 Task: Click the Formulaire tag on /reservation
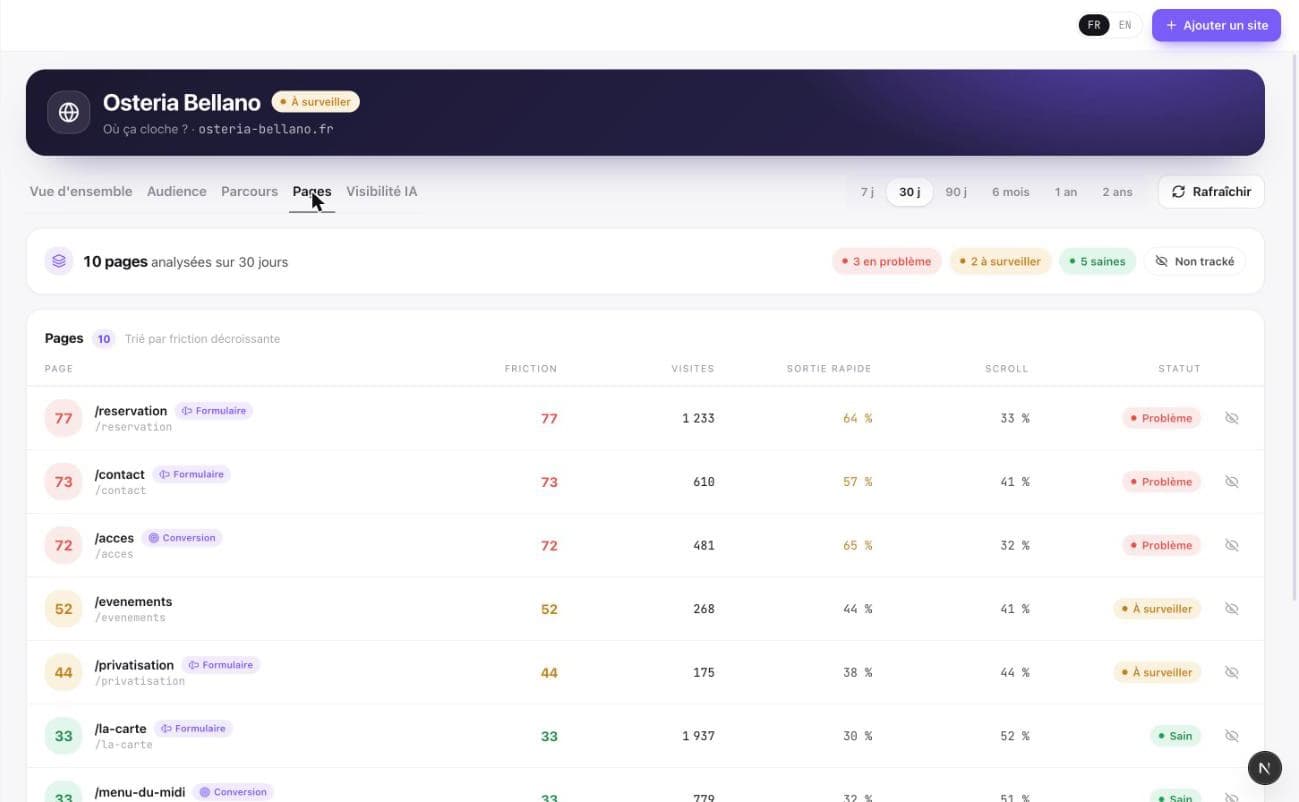click(214, 411)
